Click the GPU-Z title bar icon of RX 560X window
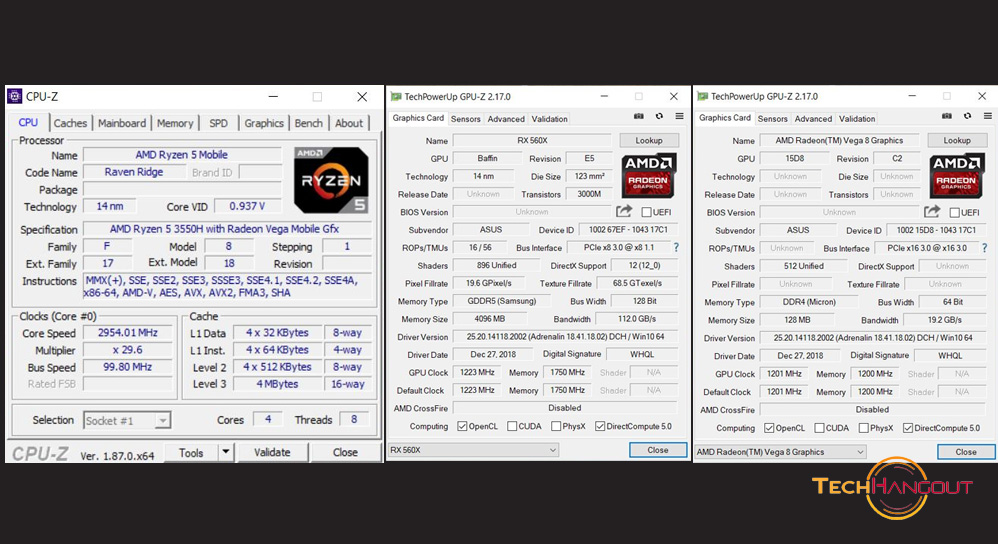This screenshot has width=998, height=544. pos(396,97)
